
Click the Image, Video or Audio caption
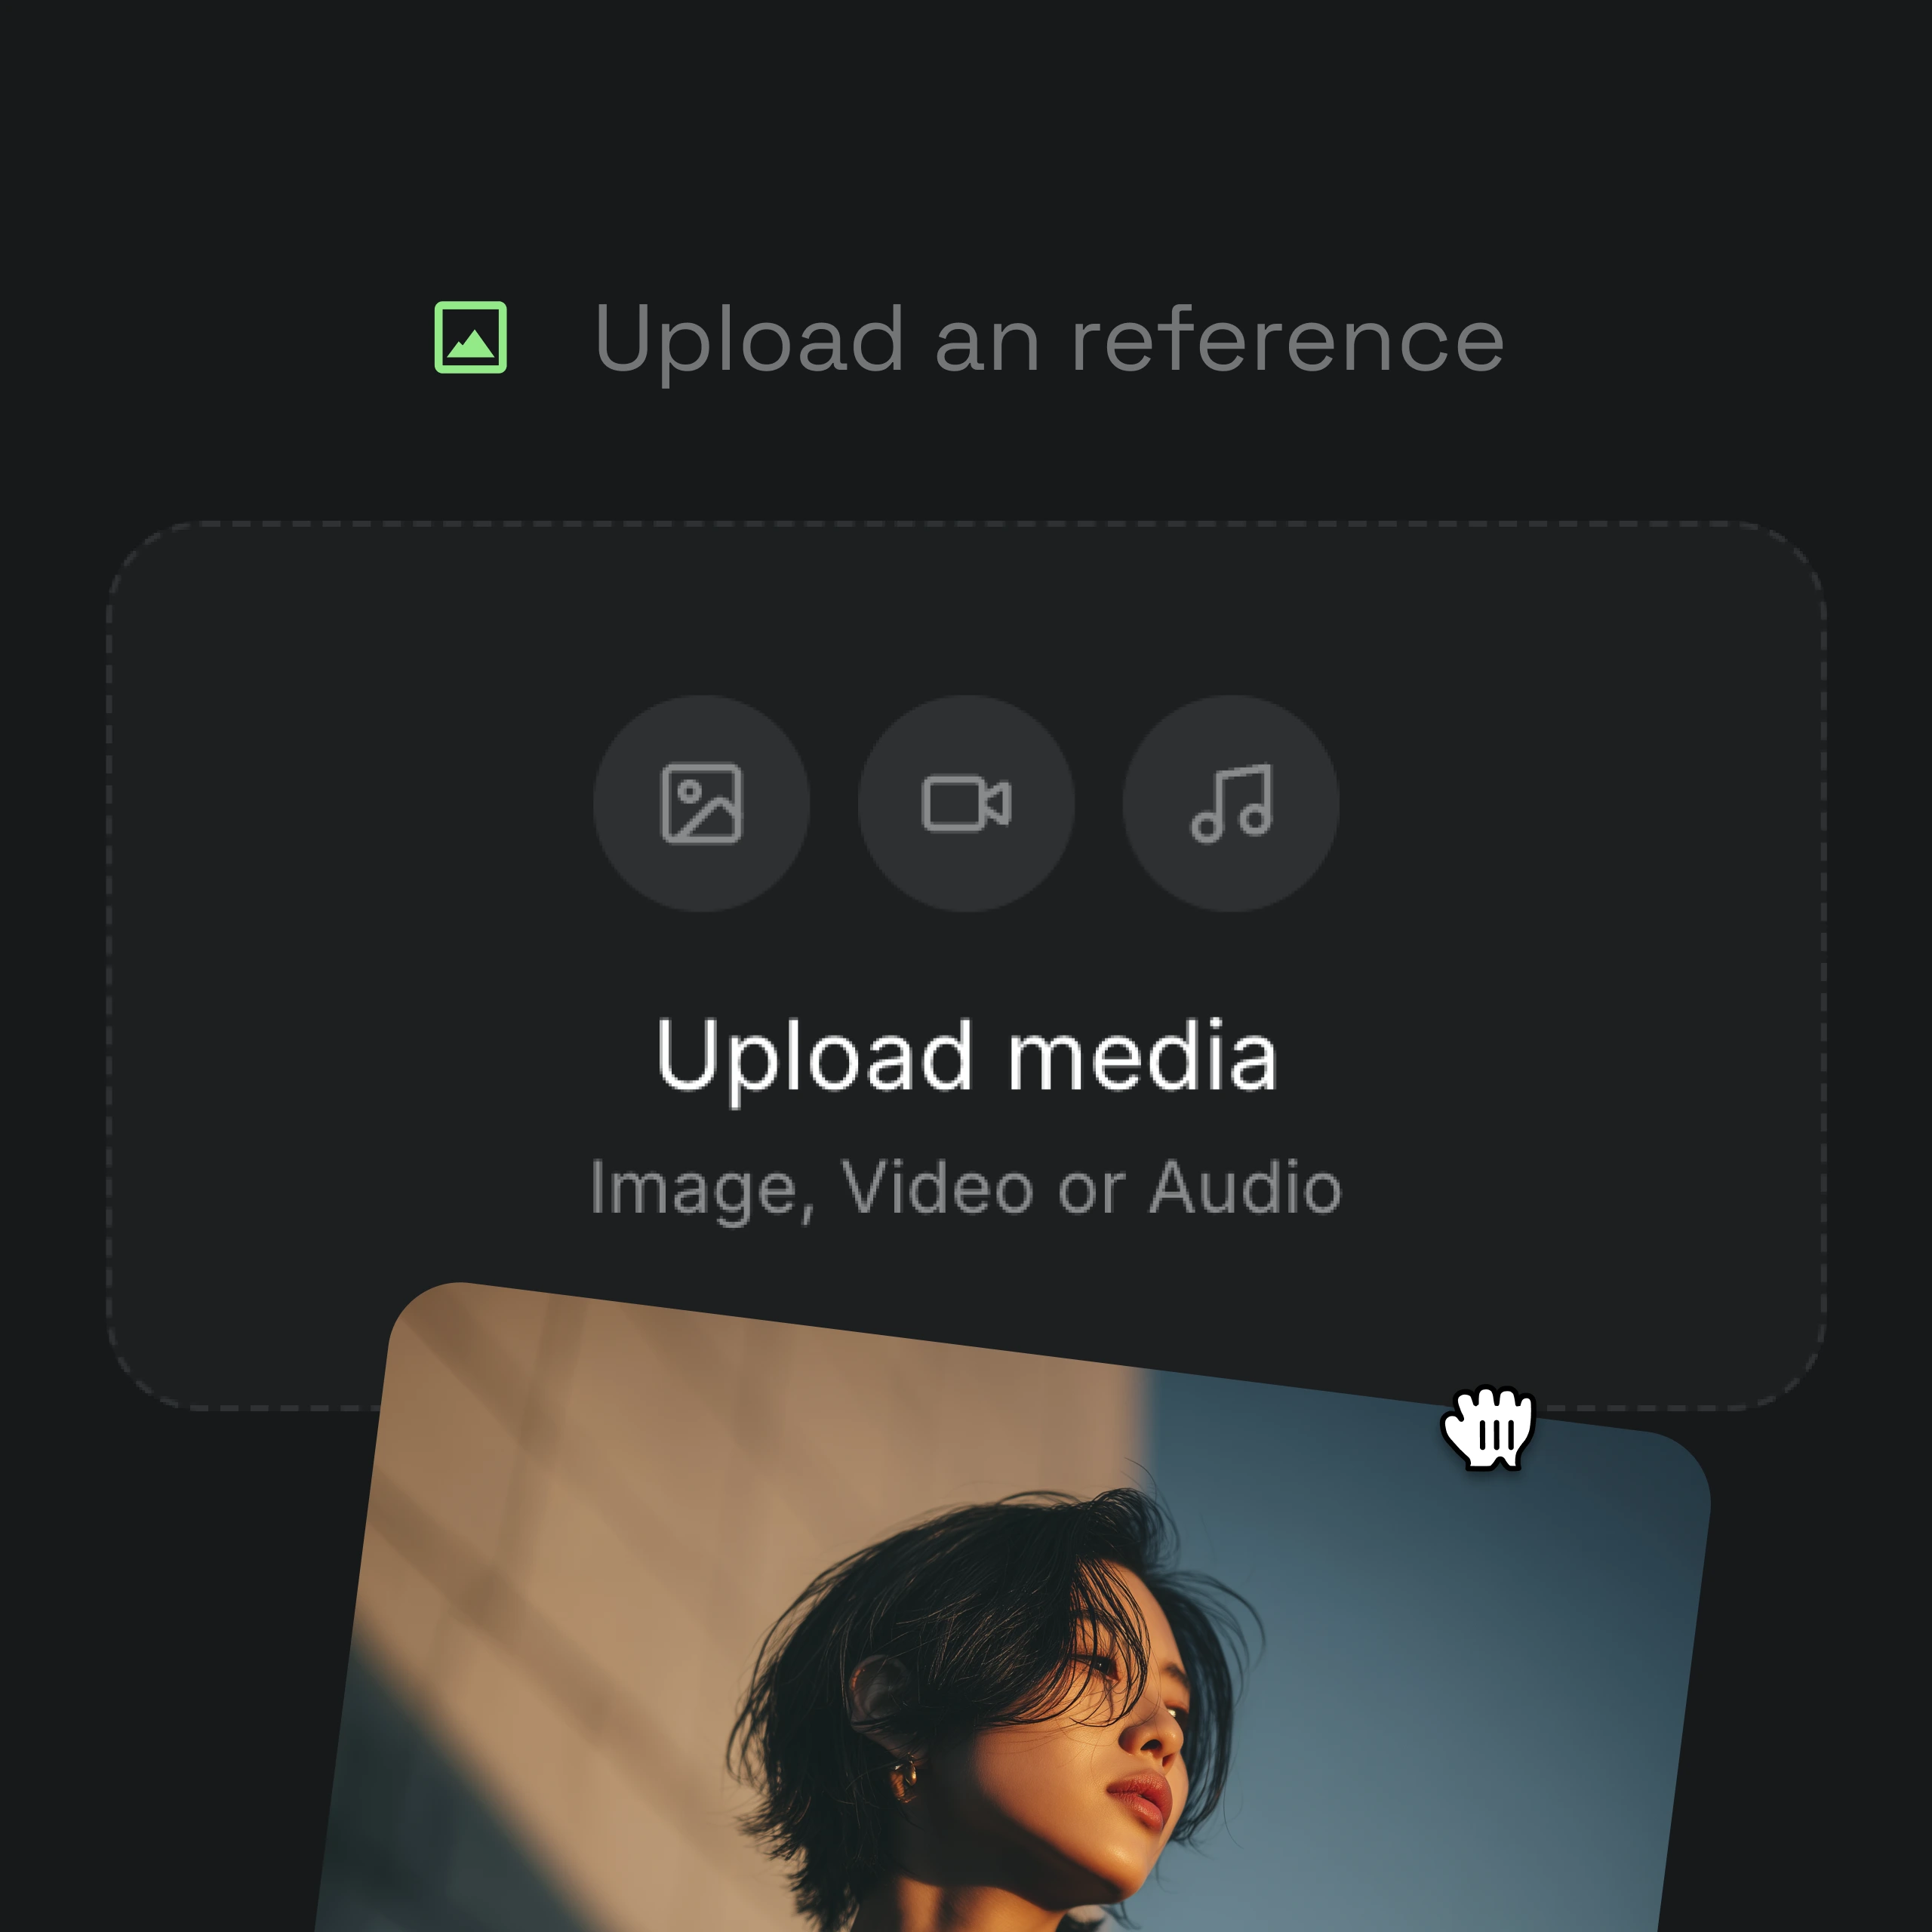(966, 1187)
